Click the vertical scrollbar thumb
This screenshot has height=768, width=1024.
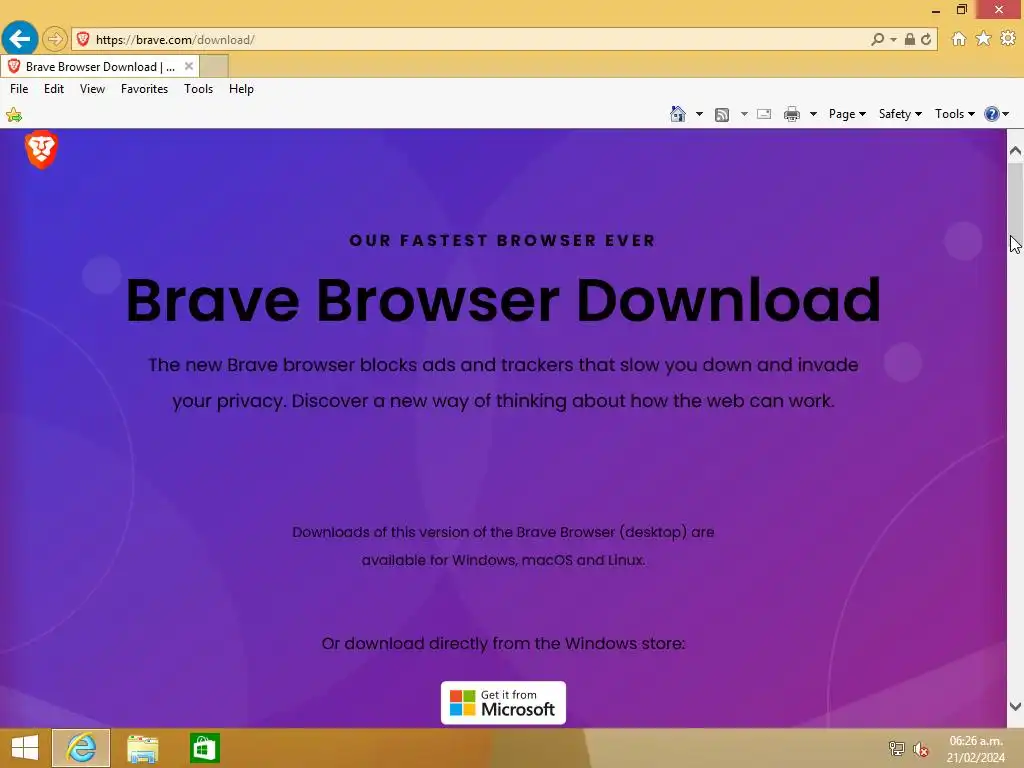coord(1015,206)
